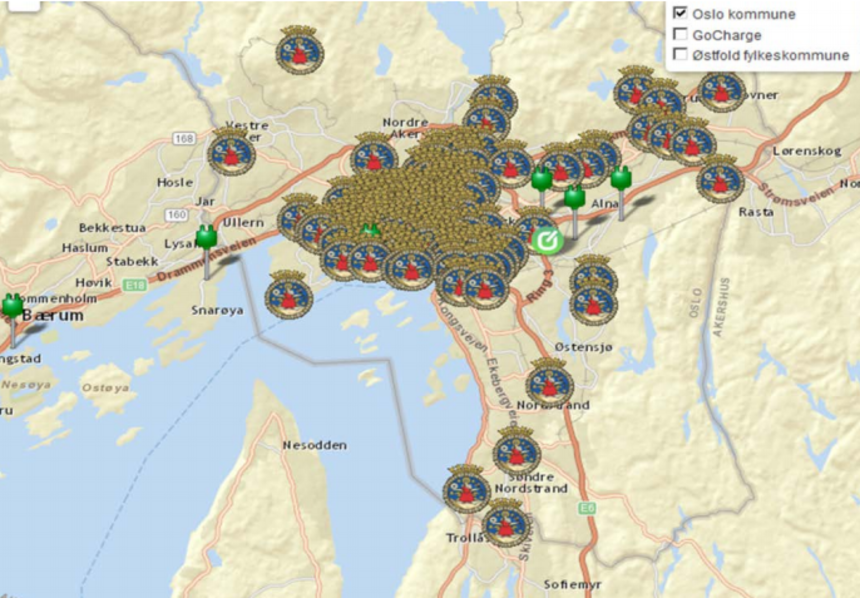Tick the Østfold fylkeskommune checkbox

681,55
